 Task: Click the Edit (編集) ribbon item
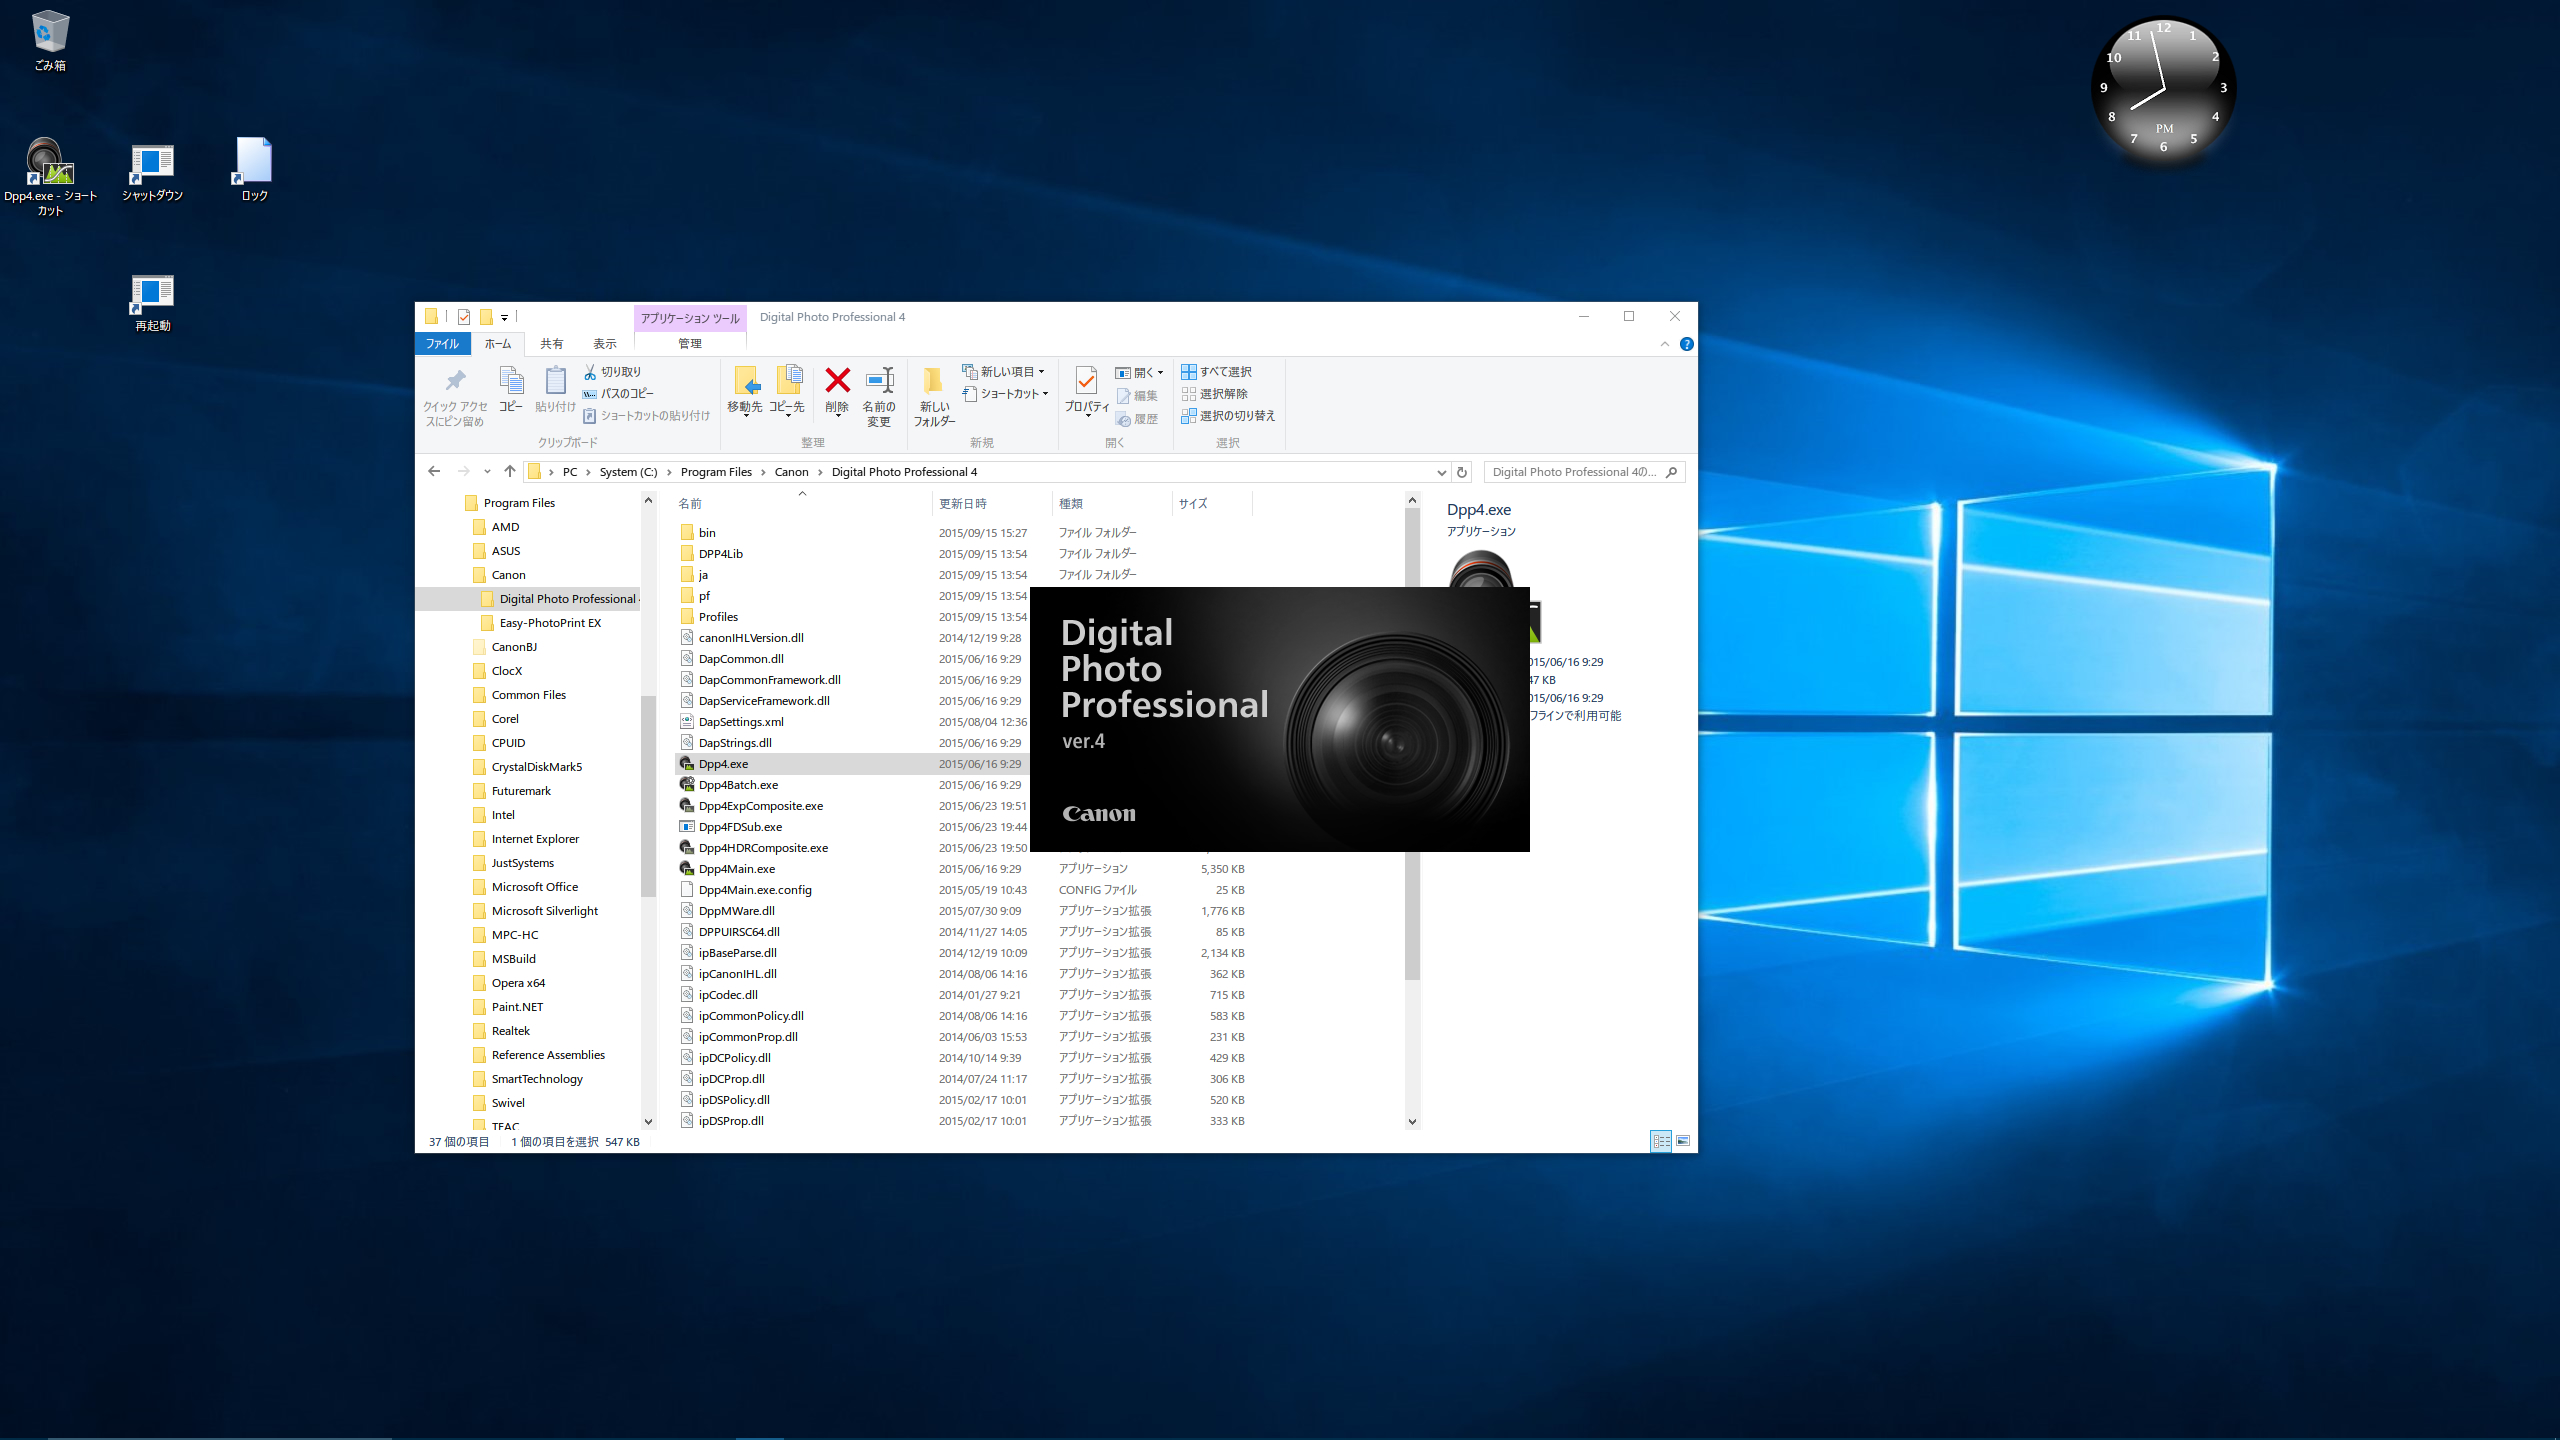1137,396
